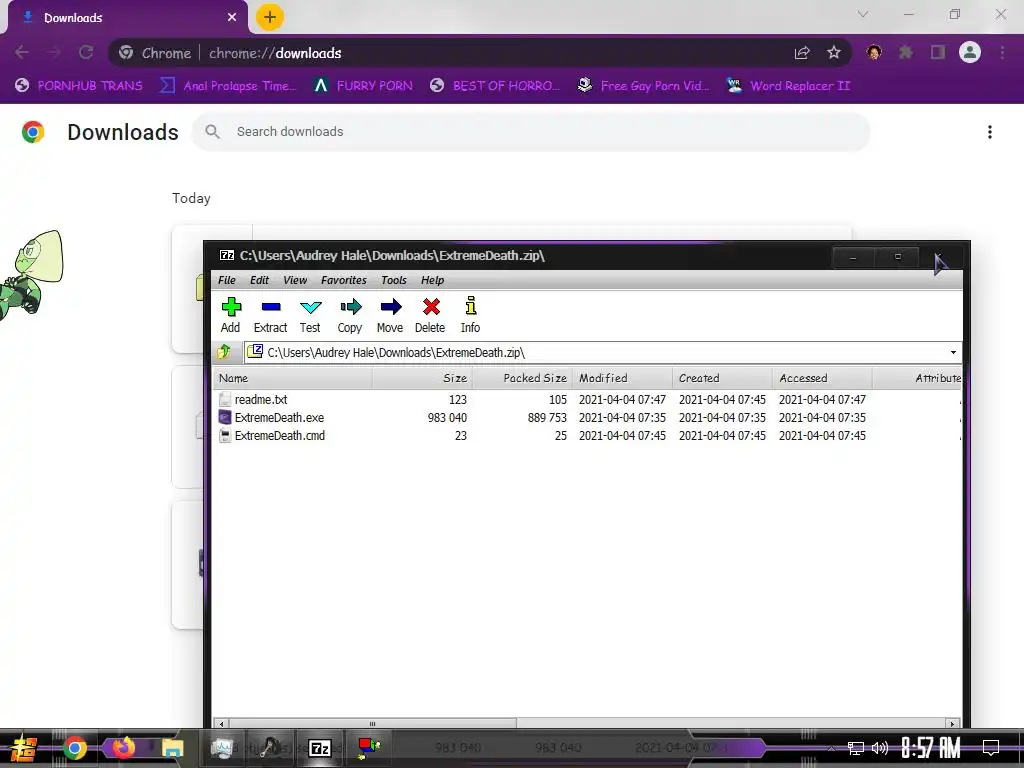Viewport: 1024px width, 768px height.
Task: Open the Edit menu in 7-Zip
Action: pos(259,280)
